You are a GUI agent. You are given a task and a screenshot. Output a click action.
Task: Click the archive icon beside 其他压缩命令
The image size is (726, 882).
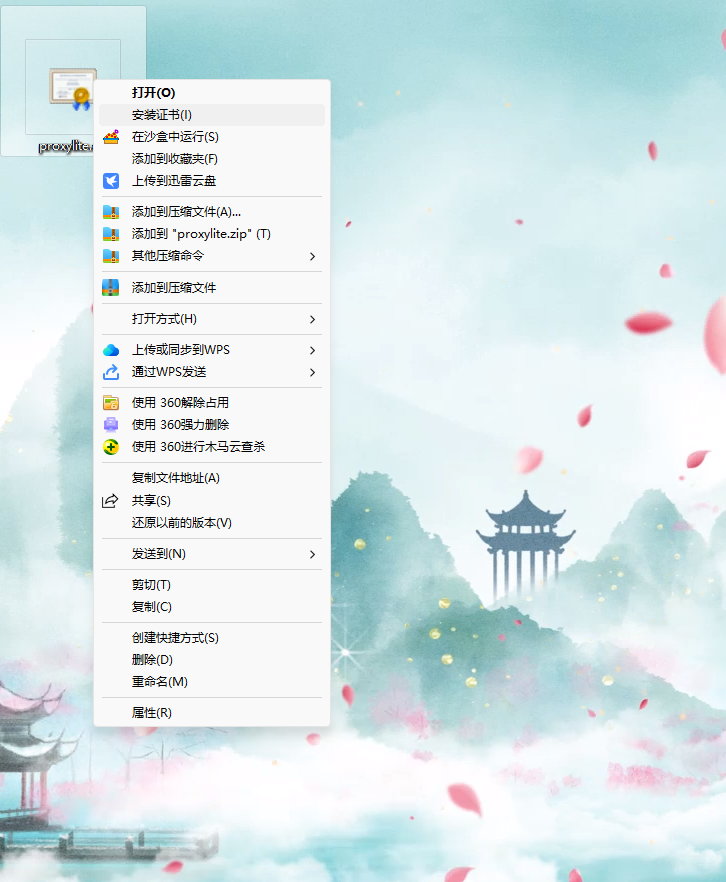(111, 256)
